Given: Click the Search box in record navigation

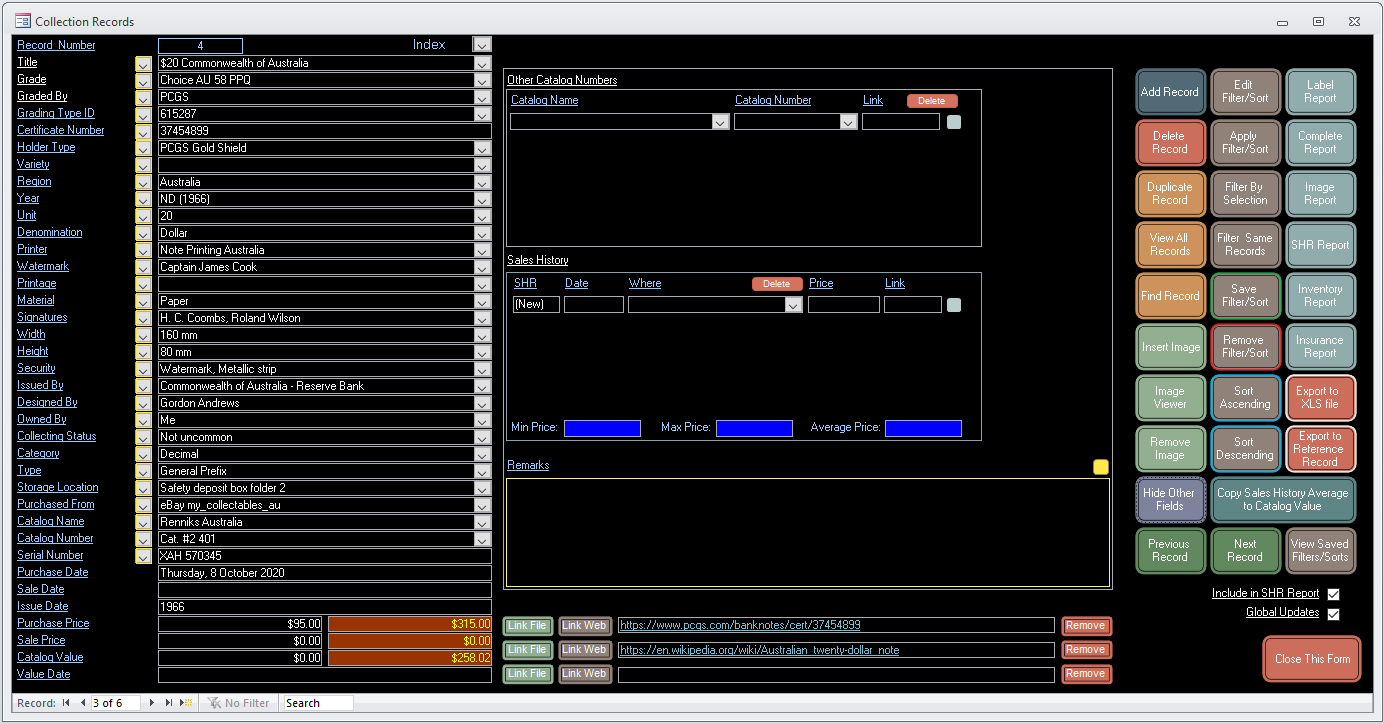Looking at the screenshot, I should click(x=318, y=703).
